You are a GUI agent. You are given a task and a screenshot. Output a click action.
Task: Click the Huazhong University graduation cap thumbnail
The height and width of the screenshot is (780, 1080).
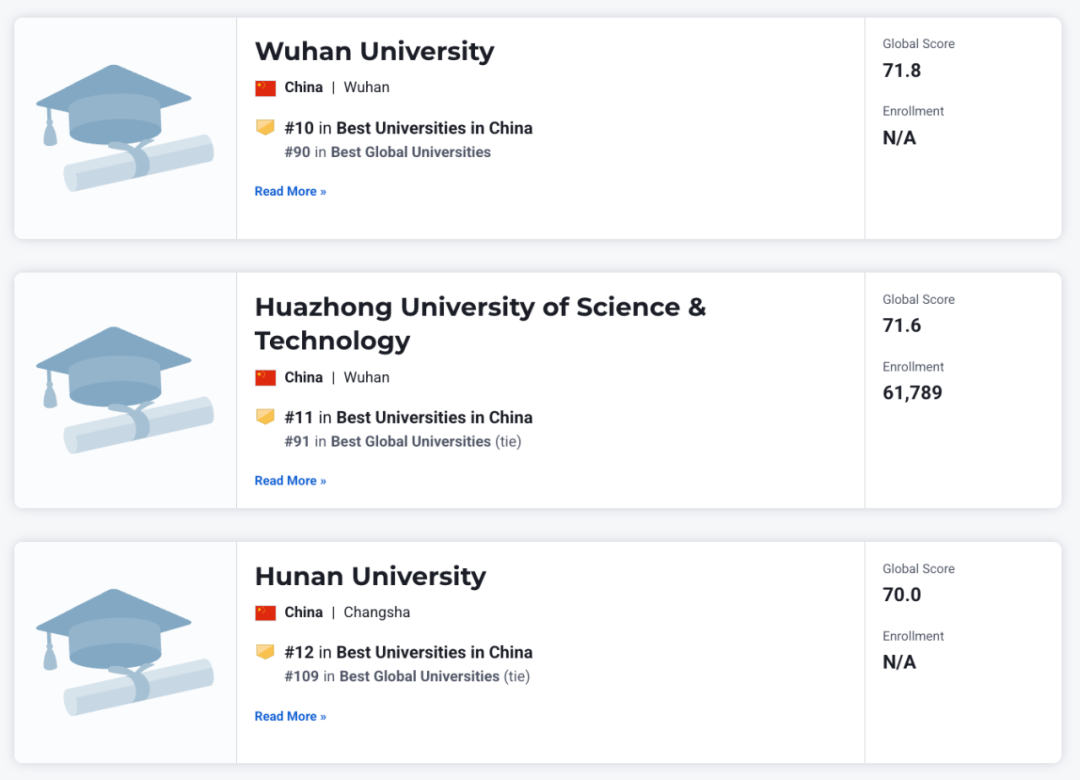(125, 390)
